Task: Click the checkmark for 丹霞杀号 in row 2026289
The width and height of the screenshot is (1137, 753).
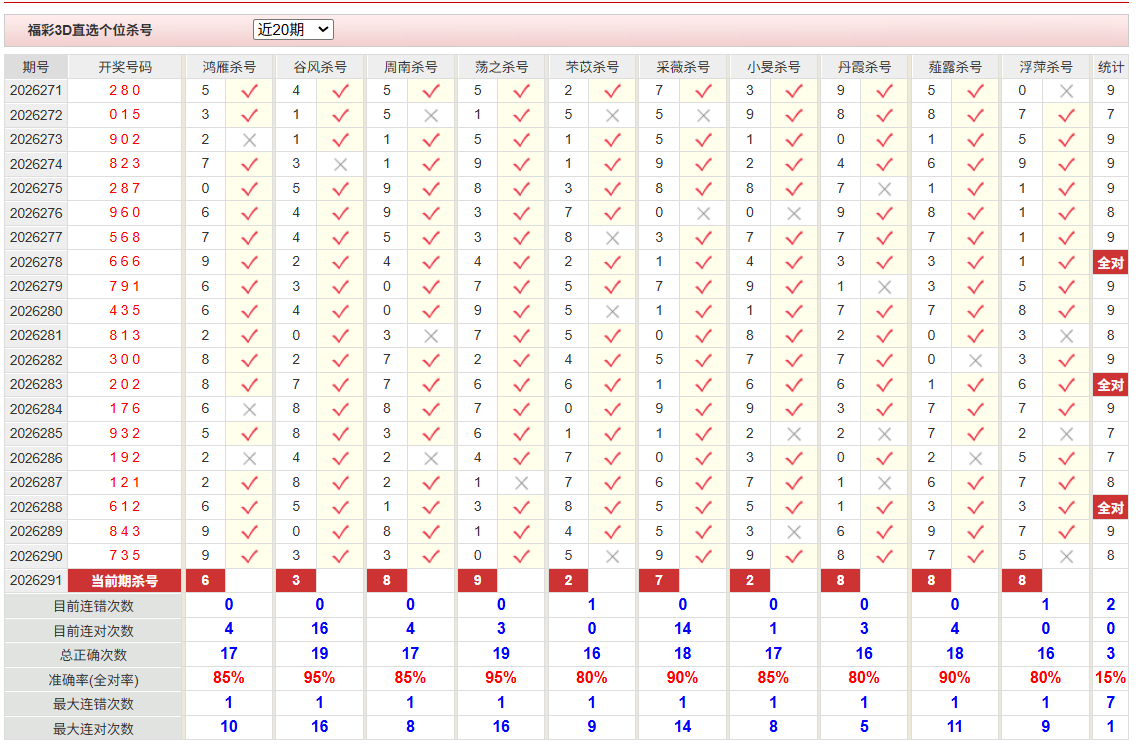Action: pos(884,532)
